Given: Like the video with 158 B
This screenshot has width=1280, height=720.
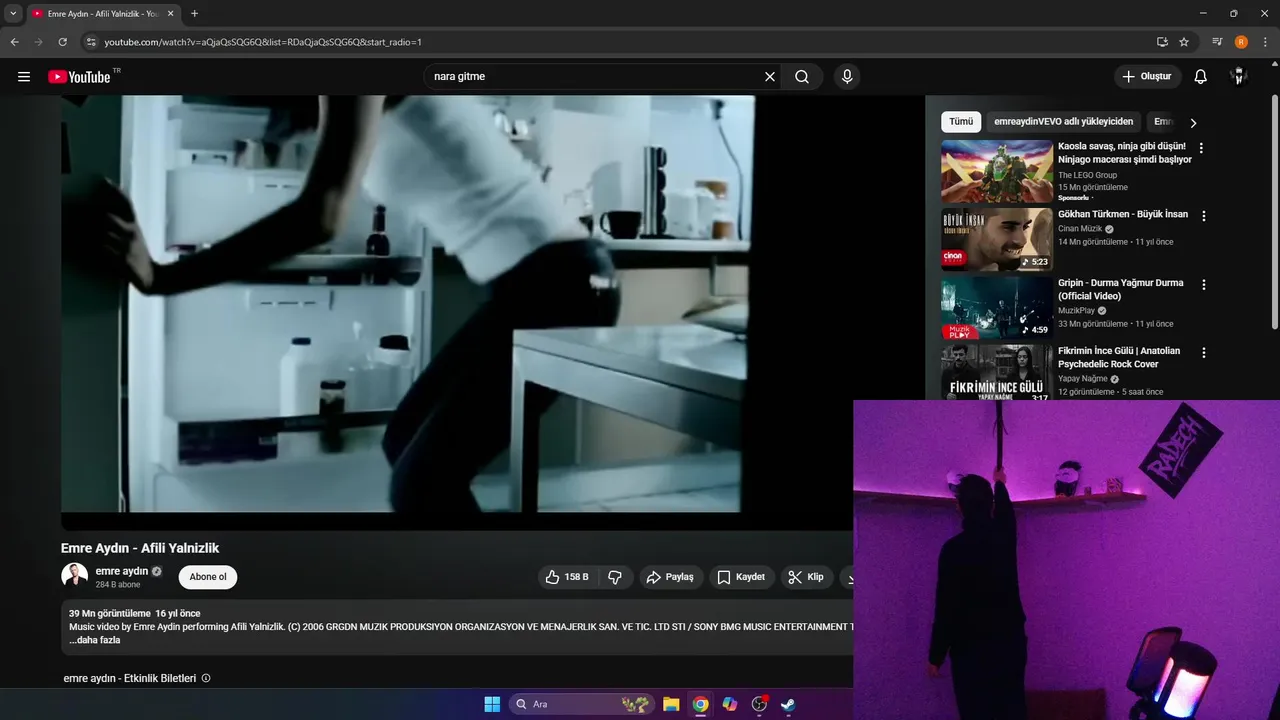Looking at the screenshot, I should click(x=566, y=577).
